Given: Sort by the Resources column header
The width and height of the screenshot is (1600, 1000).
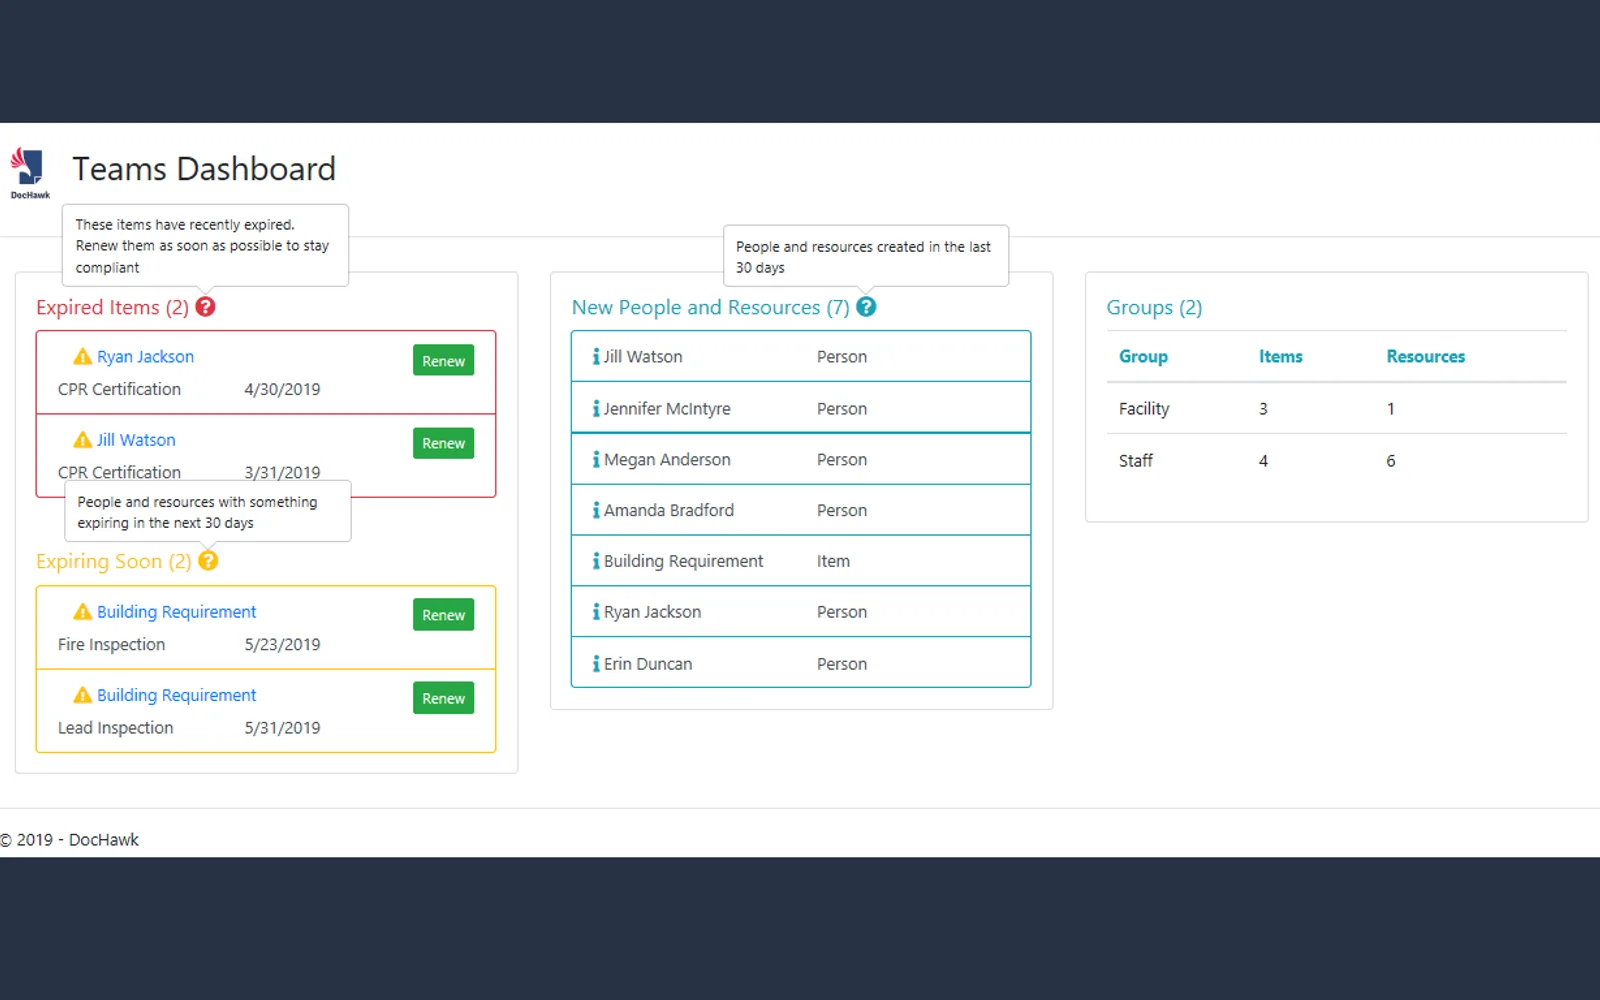Looking at the screenshot, I should pos(1425,356).
